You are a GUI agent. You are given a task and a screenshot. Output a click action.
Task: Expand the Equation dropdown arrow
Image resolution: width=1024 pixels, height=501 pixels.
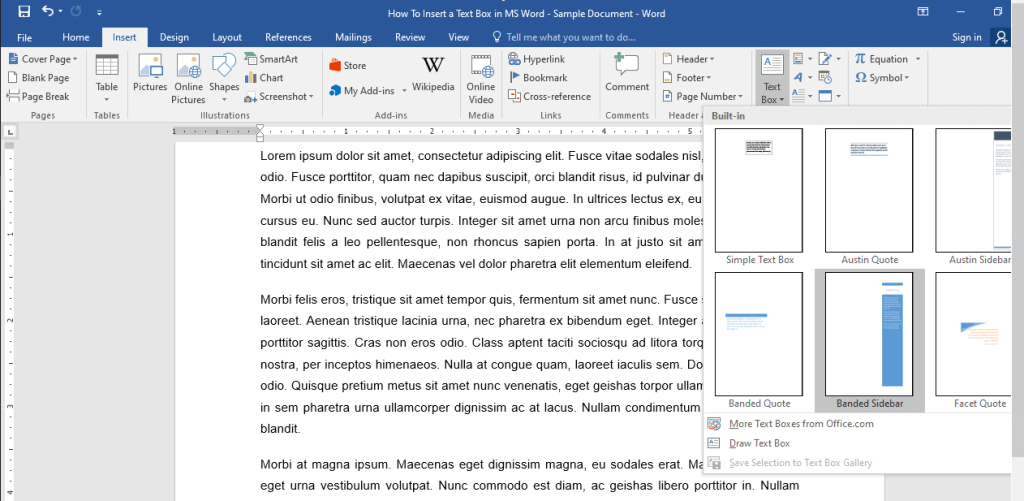click(918, 59)
